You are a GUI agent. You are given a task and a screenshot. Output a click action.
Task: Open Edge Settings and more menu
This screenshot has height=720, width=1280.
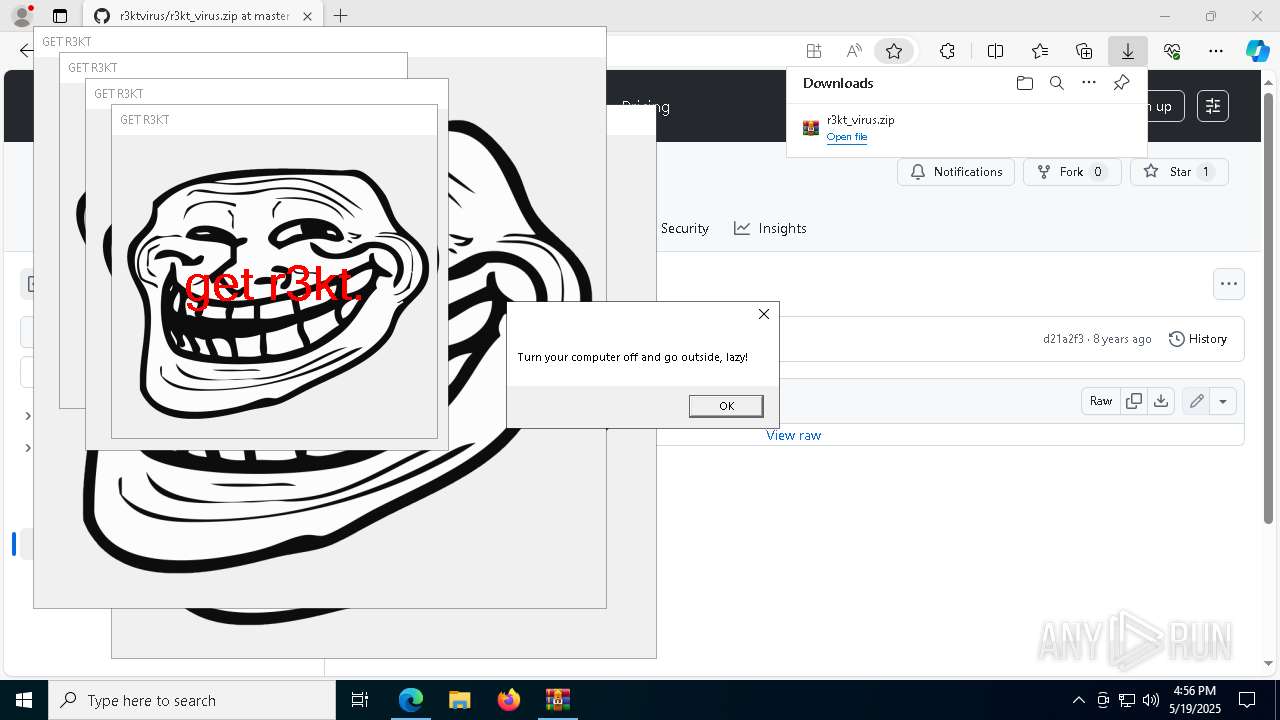1216,51
